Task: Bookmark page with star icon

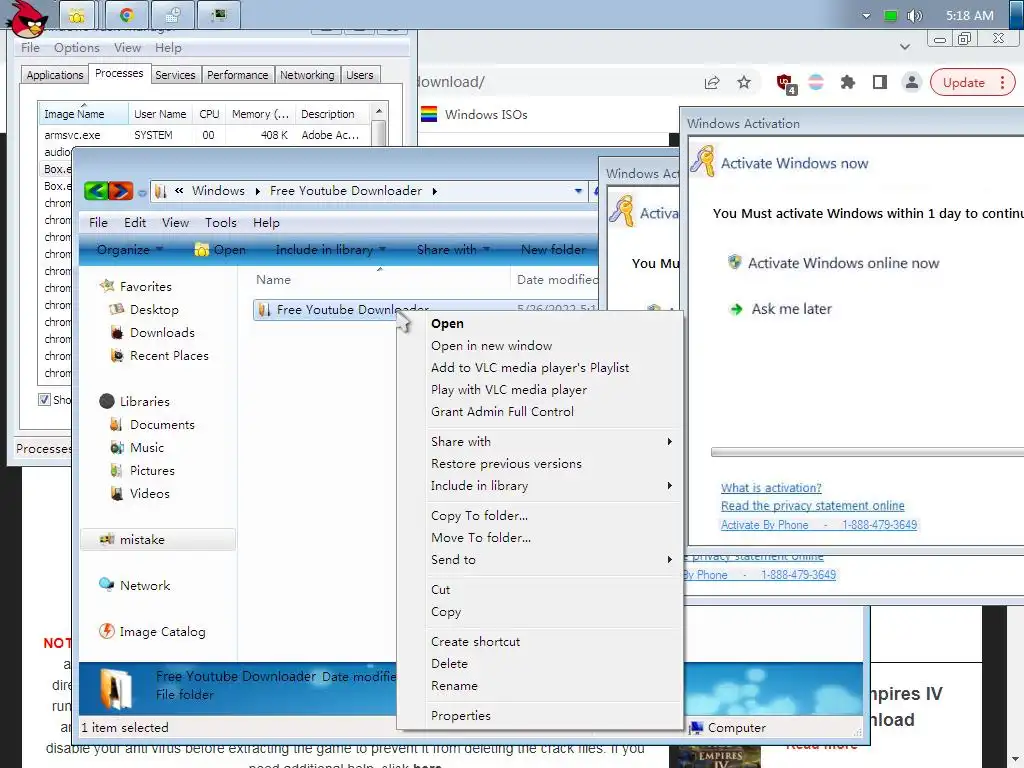Action: coord(744,82)
